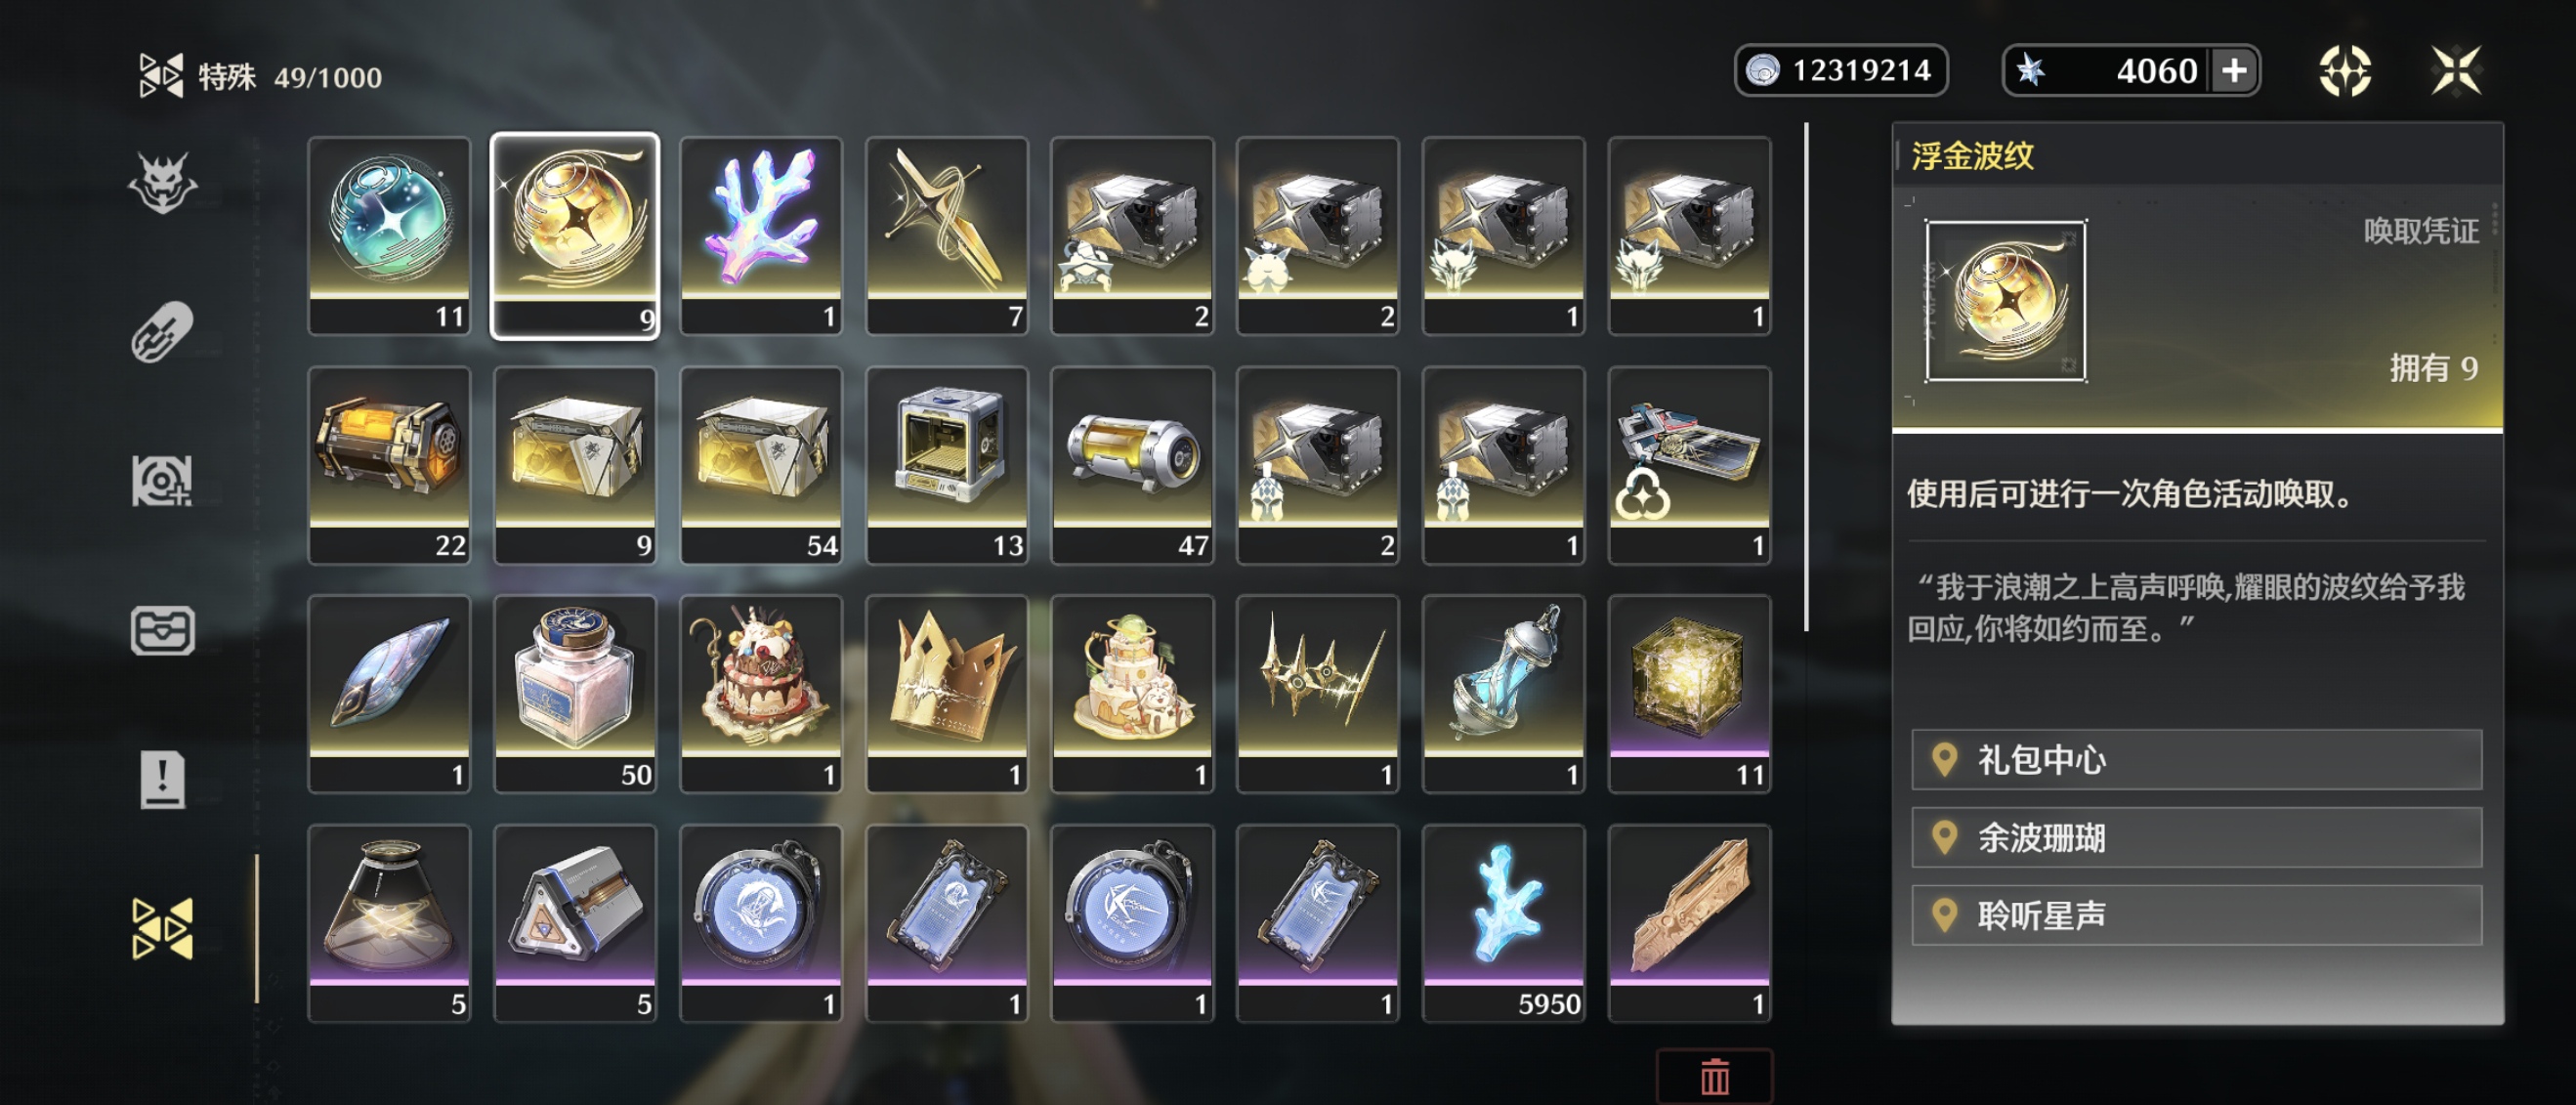The image size is (2576, 1105).
Task: Open the quest items exclamation category
Action: click(162, 779)
